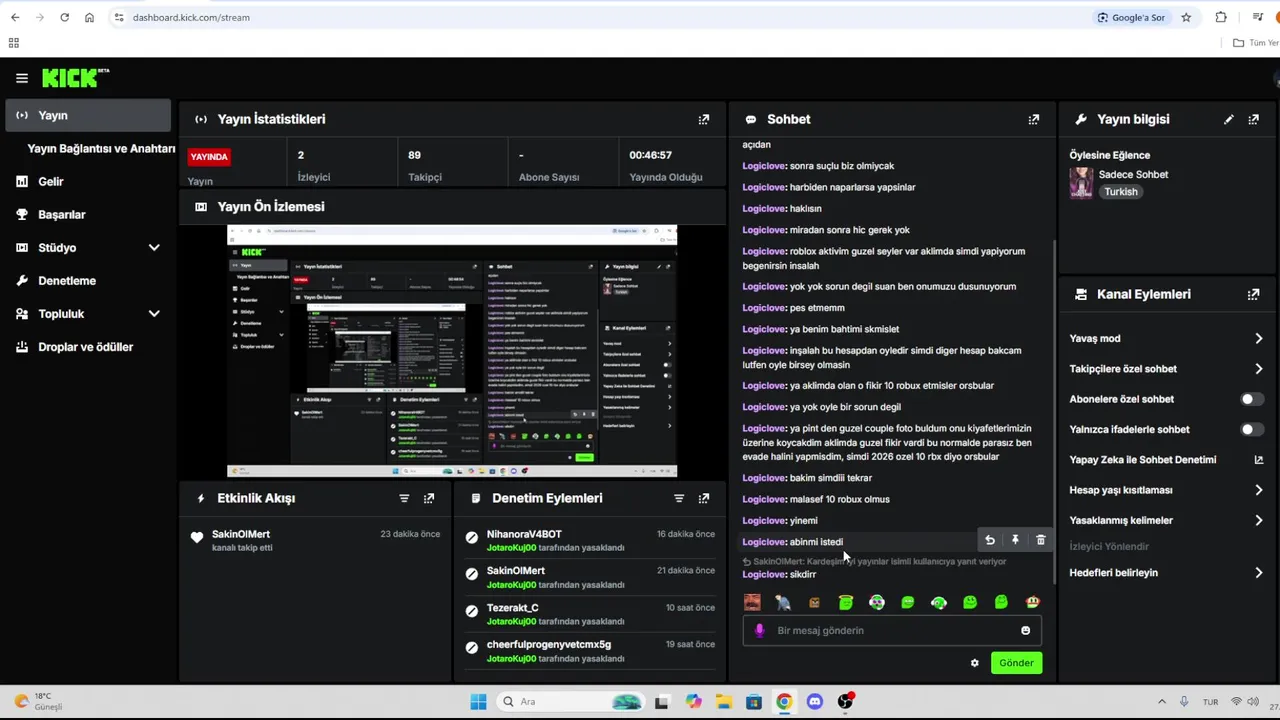Open the Başarılar sidebar item
The width and height of the screenshot is (1280, 720).
61,215
